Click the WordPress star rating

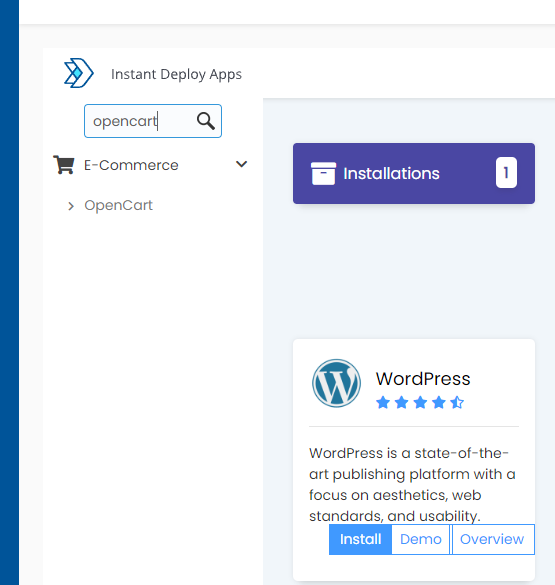(420, 403)
